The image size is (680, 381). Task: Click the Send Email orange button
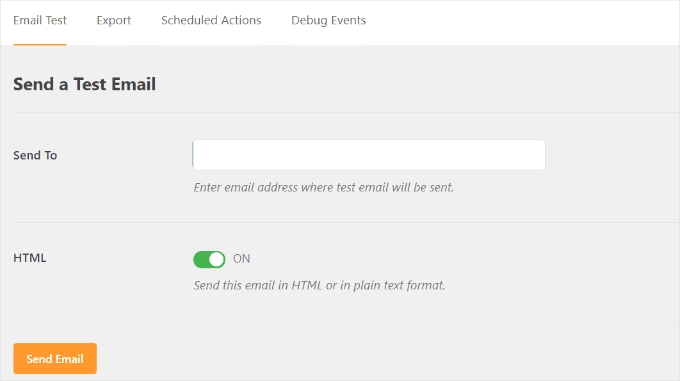pyautogui.click(x=55, y=358)
